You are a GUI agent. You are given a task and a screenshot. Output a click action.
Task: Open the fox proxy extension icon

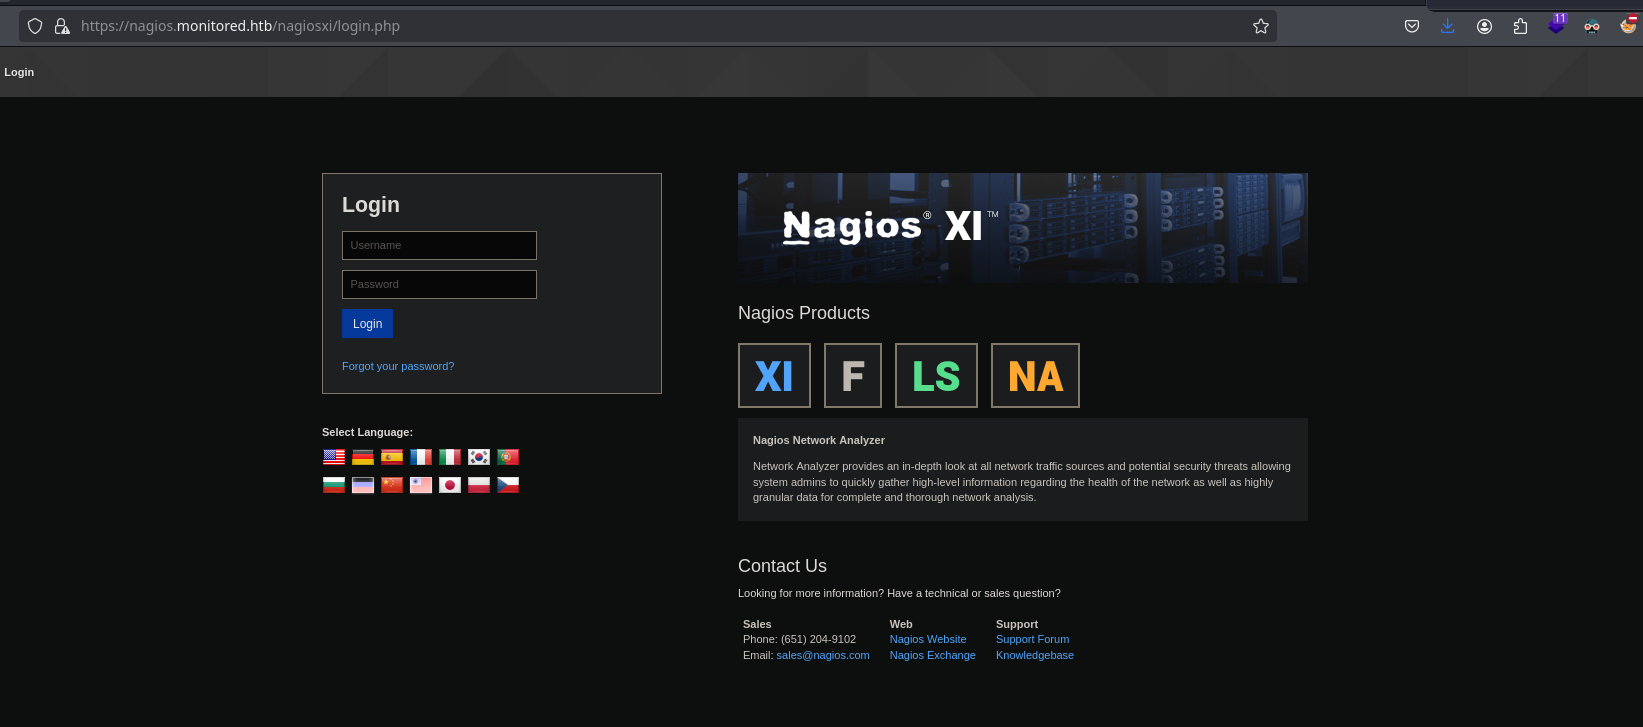1628,25
